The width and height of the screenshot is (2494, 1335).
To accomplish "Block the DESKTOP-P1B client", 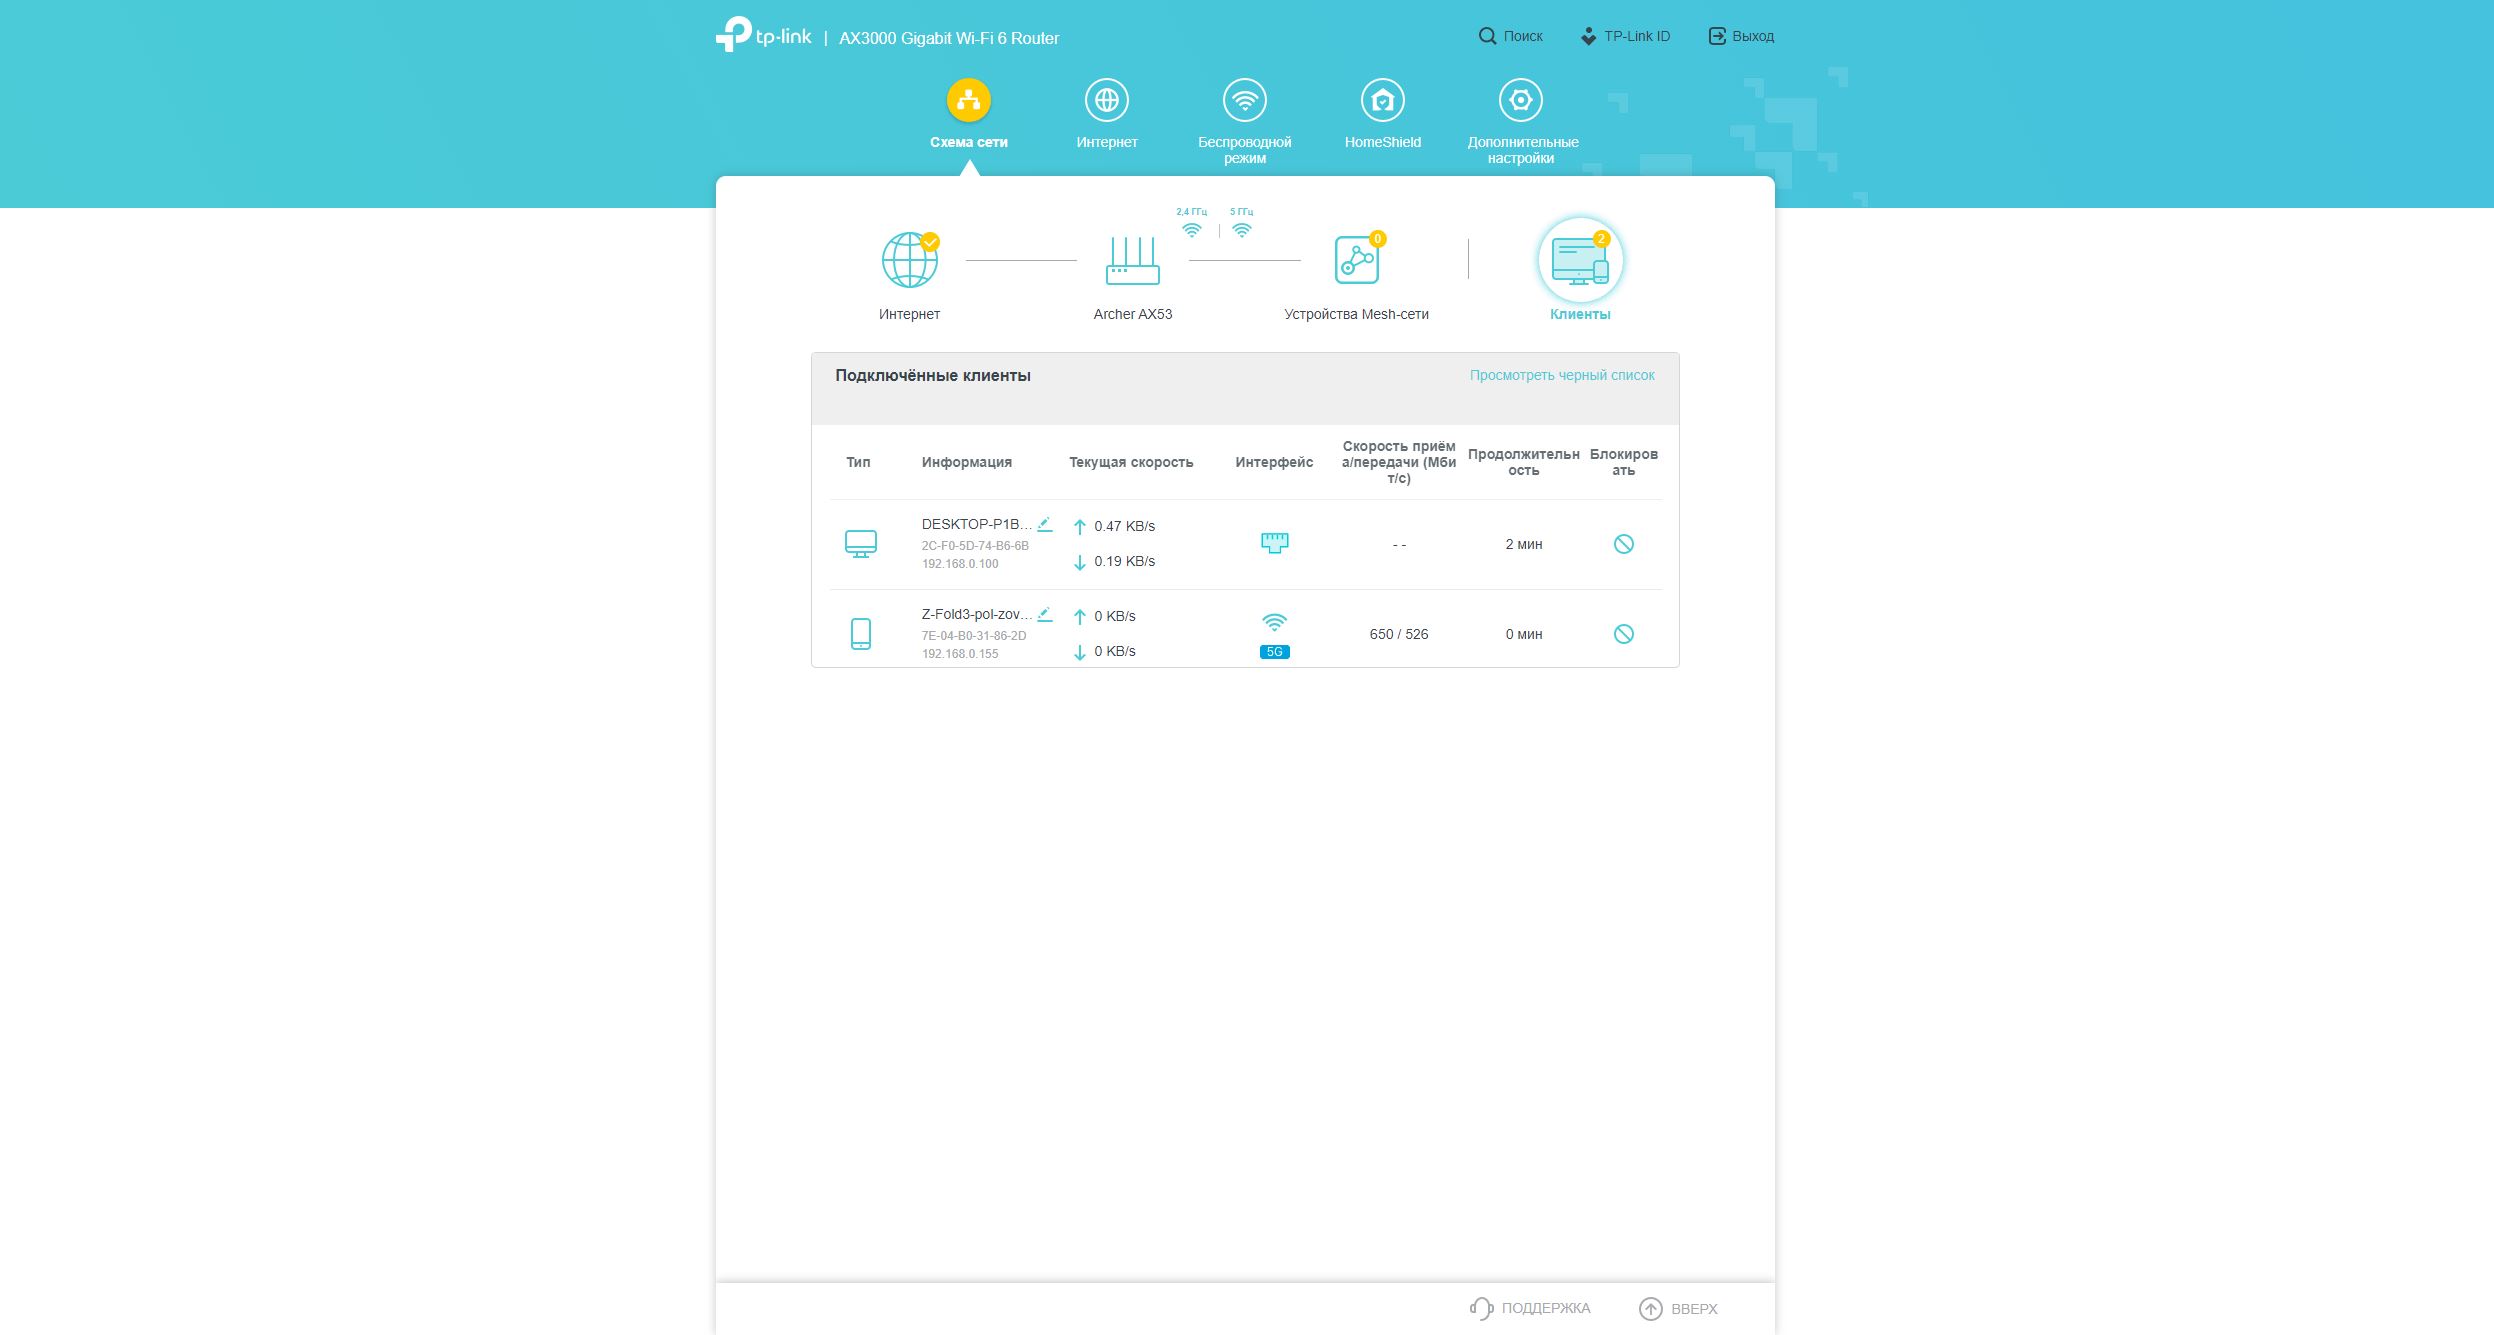I will [1623, 544].
